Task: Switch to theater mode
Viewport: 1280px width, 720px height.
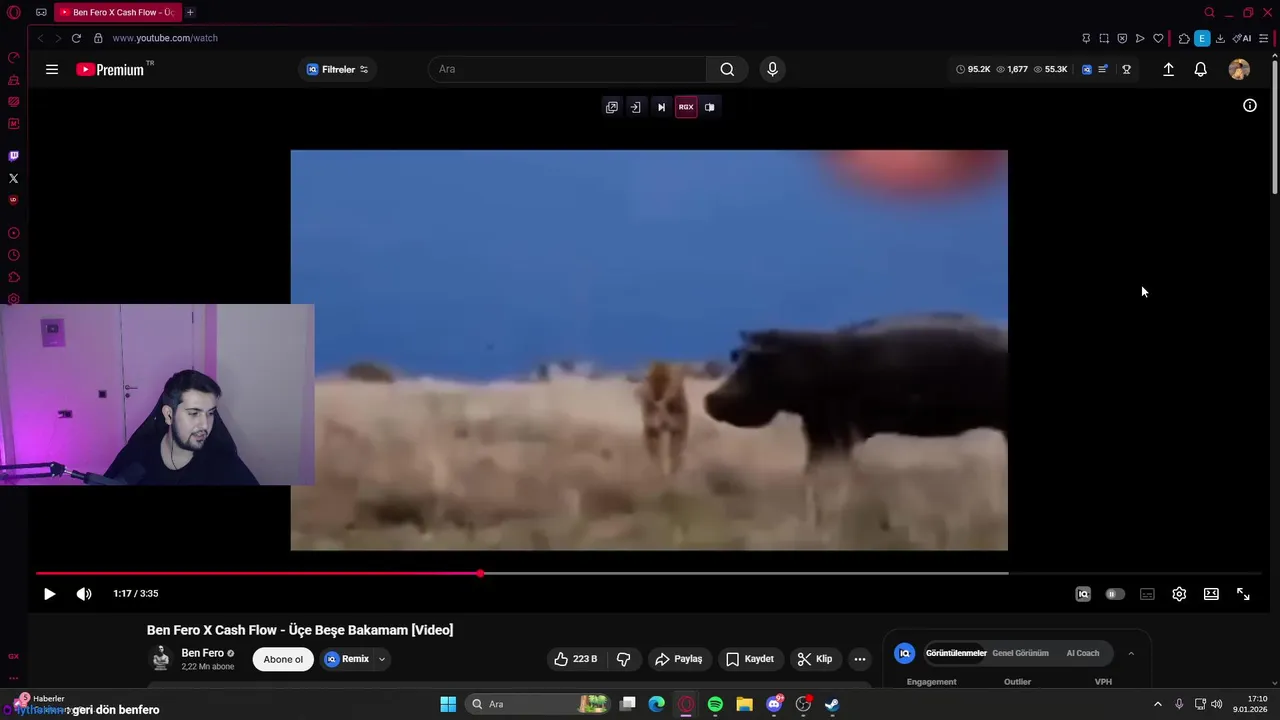Action: (x=1211, y=594)
